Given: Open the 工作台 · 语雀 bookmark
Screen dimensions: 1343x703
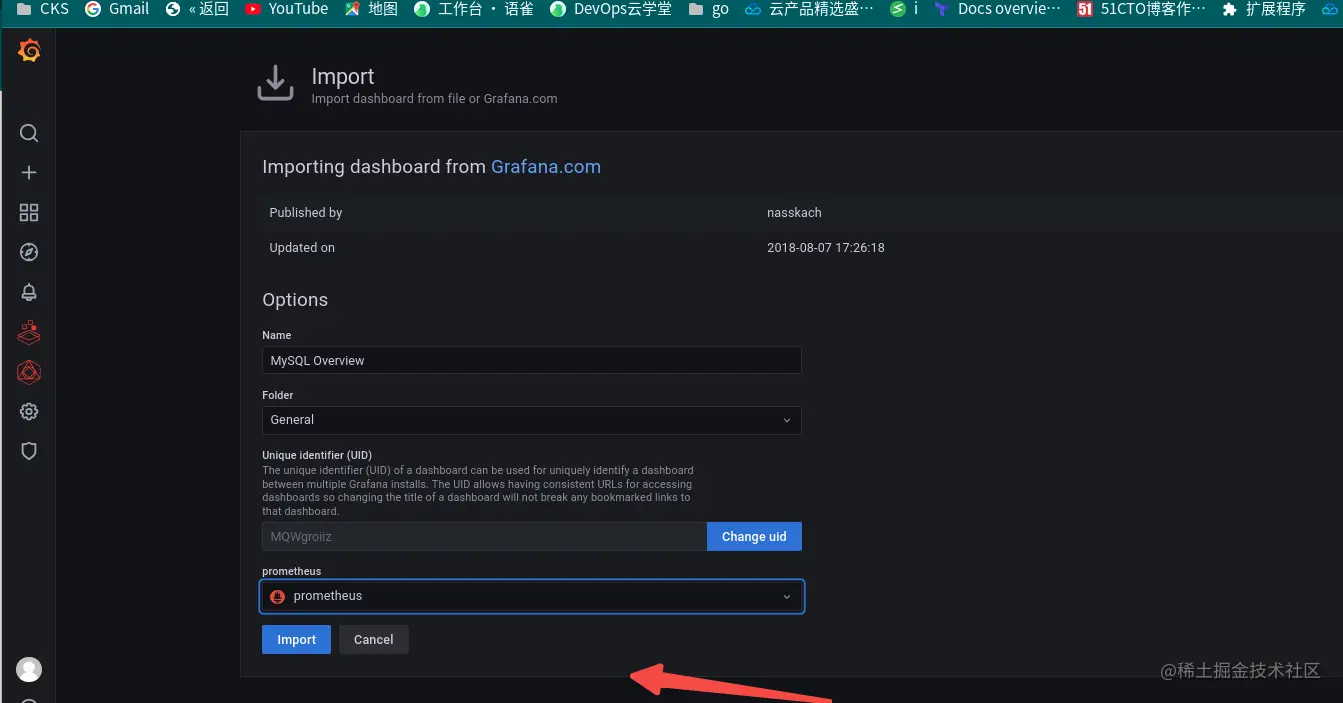Looking at the screenshot, I should 474,9.
